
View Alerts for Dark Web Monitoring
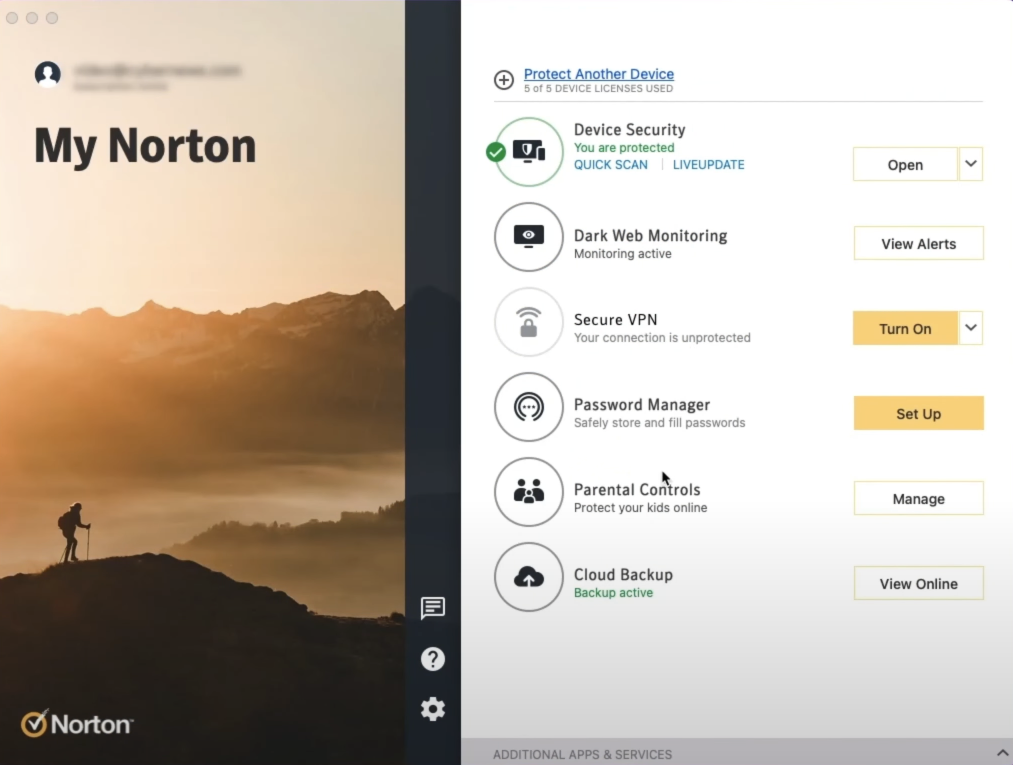coord(919,244)
